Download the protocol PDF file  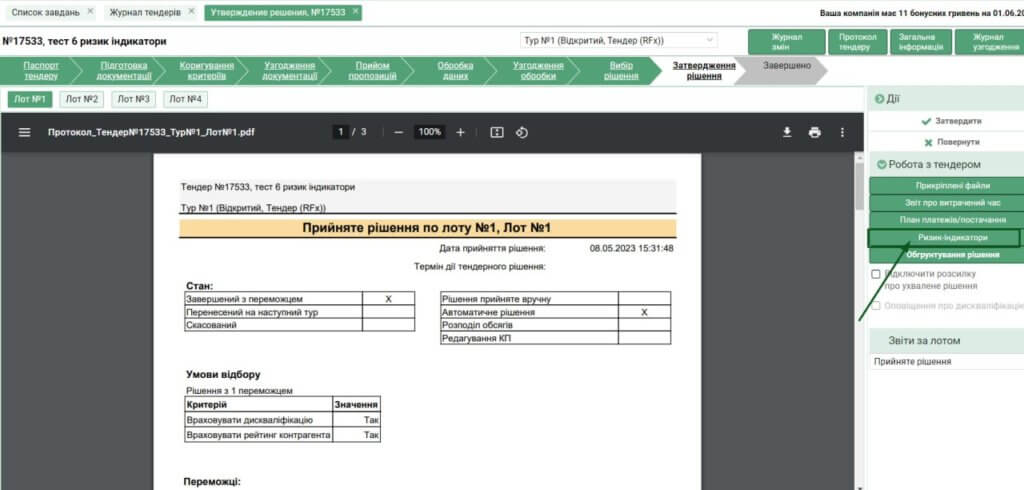[x=787, y=132]
